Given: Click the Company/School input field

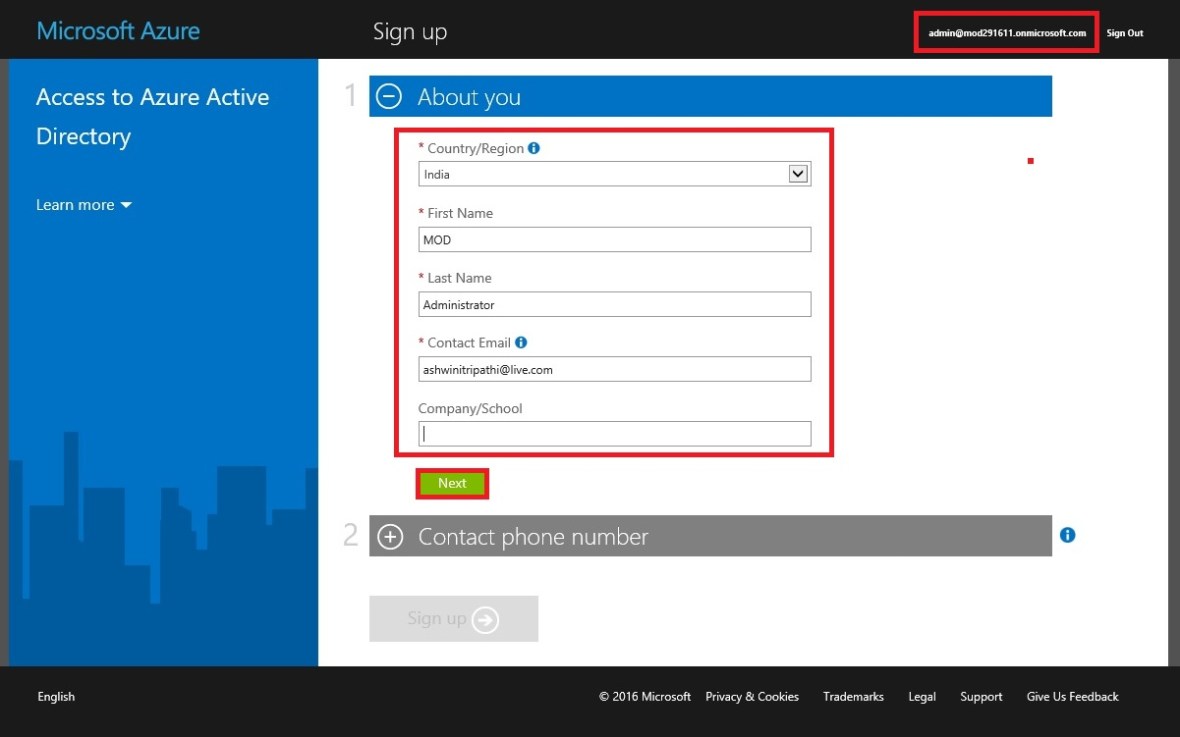Looking at the screenshot, I should [614, 434].
